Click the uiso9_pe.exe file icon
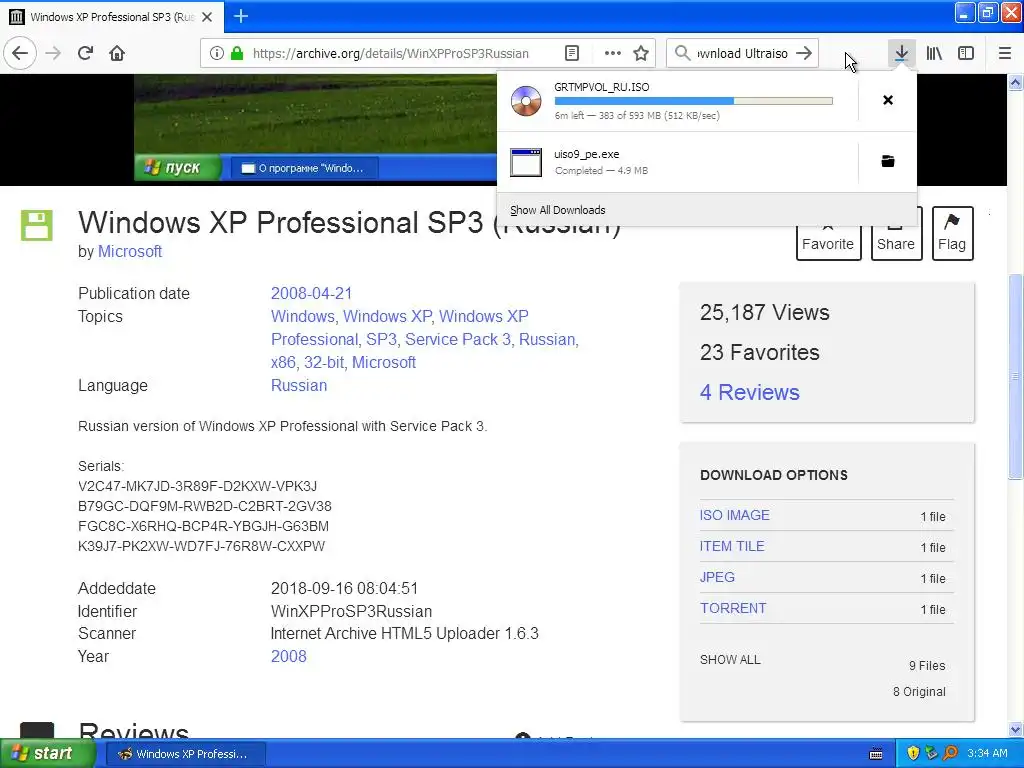Image resolution: width=1024 pixels, height=768 pixels. click(x=526, y=162)
